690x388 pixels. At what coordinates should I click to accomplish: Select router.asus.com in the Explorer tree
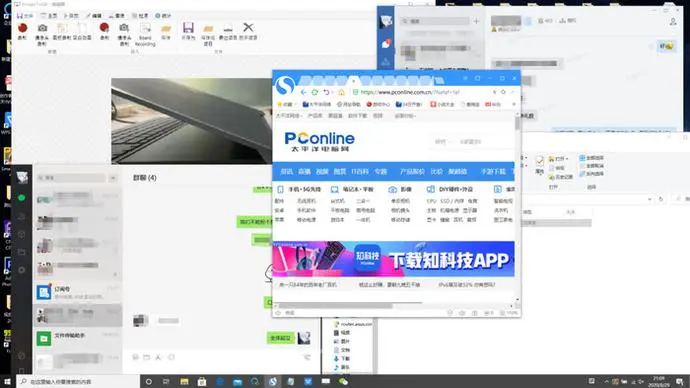tap(354, 324)
